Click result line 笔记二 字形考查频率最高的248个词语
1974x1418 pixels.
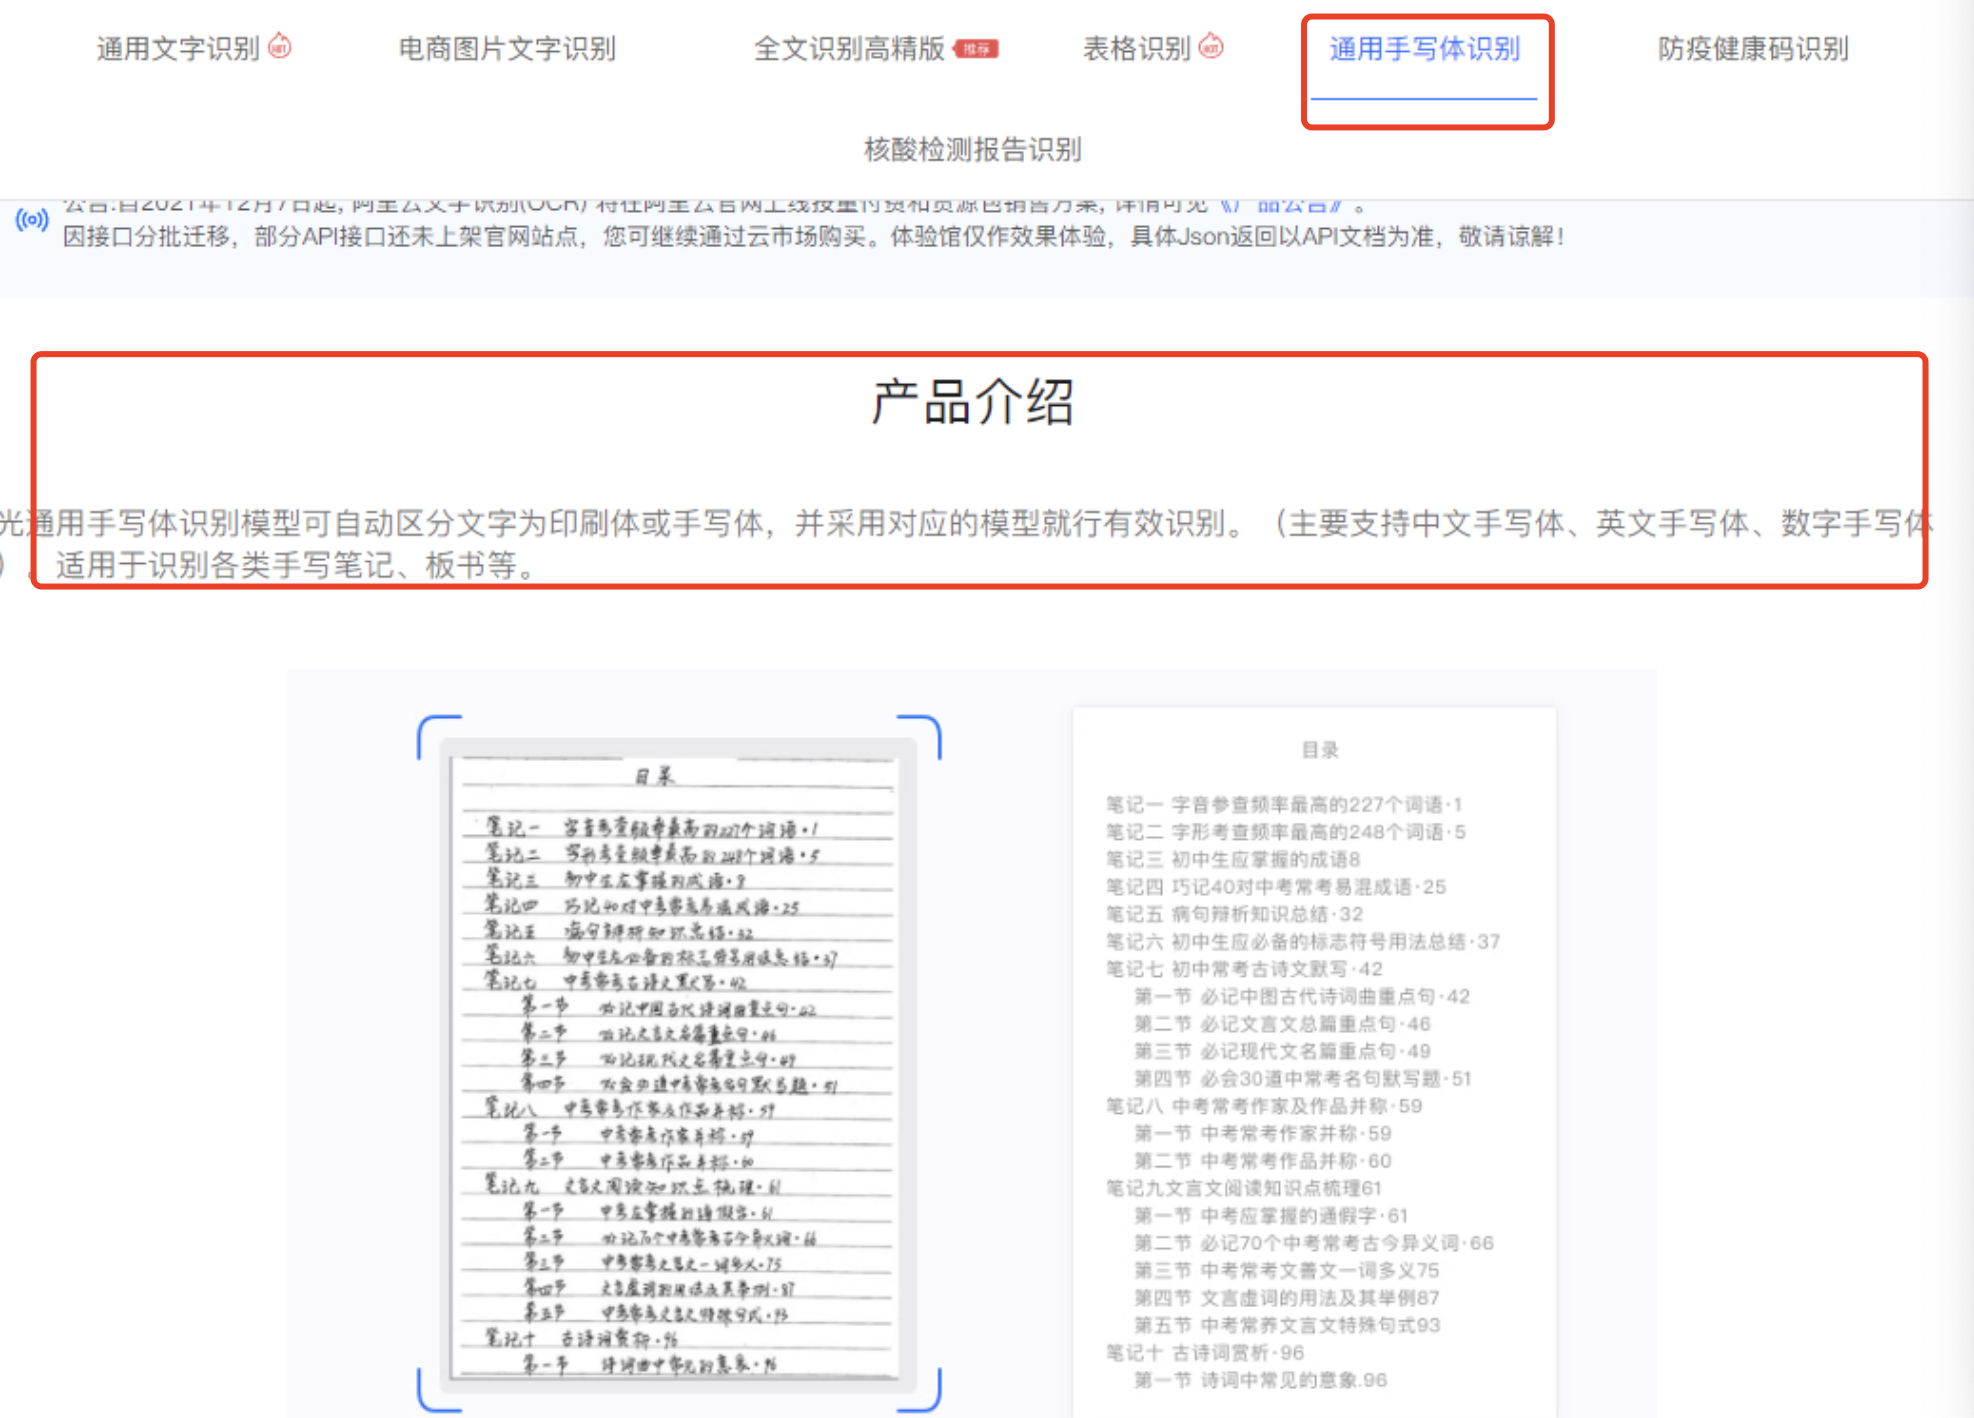[1285, 832]
